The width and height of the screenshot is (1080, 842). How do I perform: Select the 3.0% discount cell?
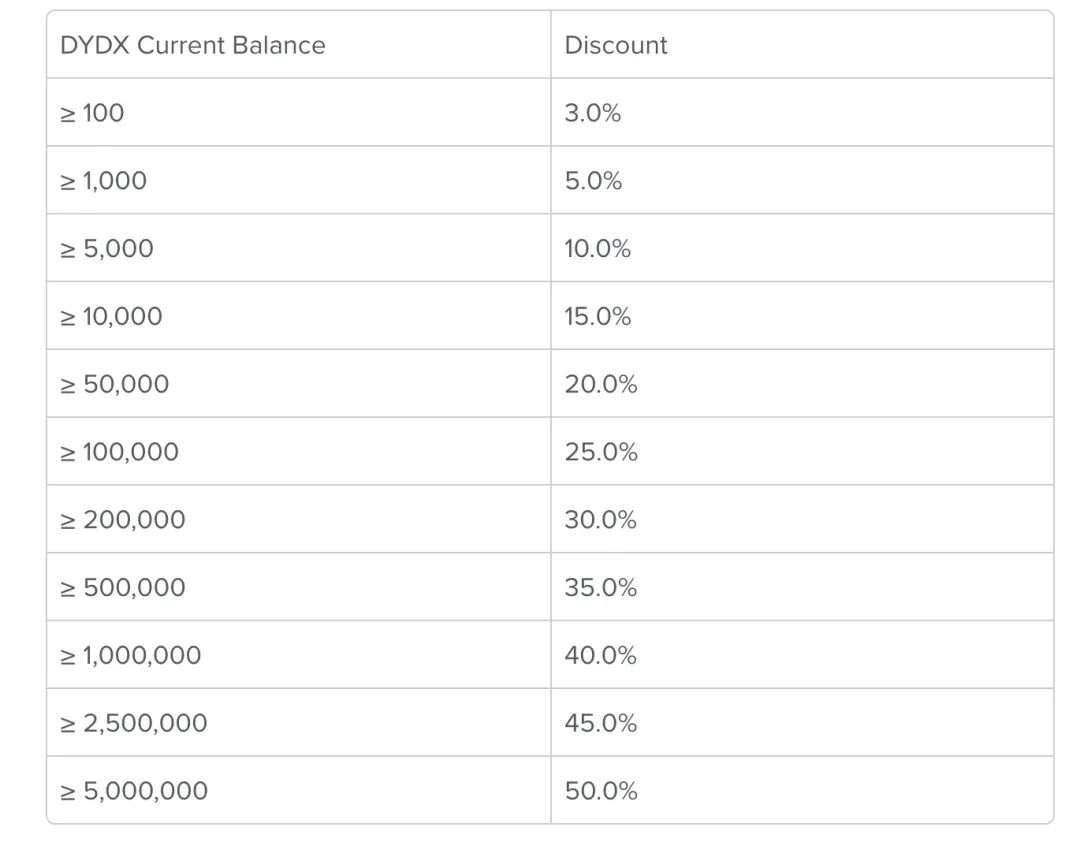(802, 112)
